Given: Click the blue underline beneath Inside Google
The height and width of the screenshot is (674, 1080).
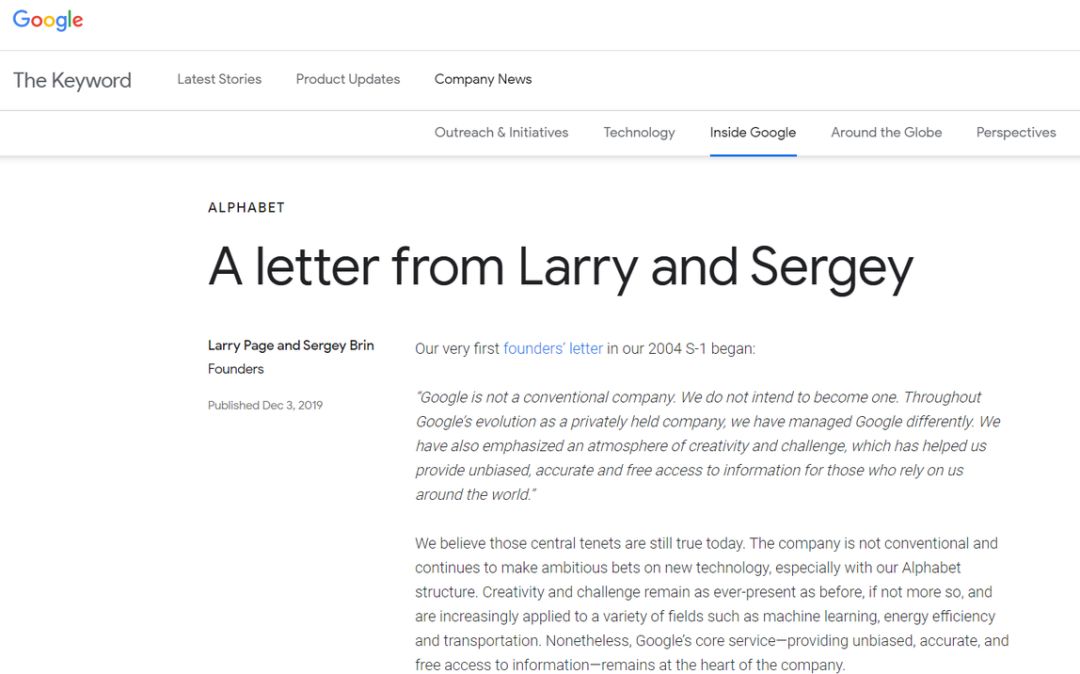Looking at the screenshot, I should 753,155.
